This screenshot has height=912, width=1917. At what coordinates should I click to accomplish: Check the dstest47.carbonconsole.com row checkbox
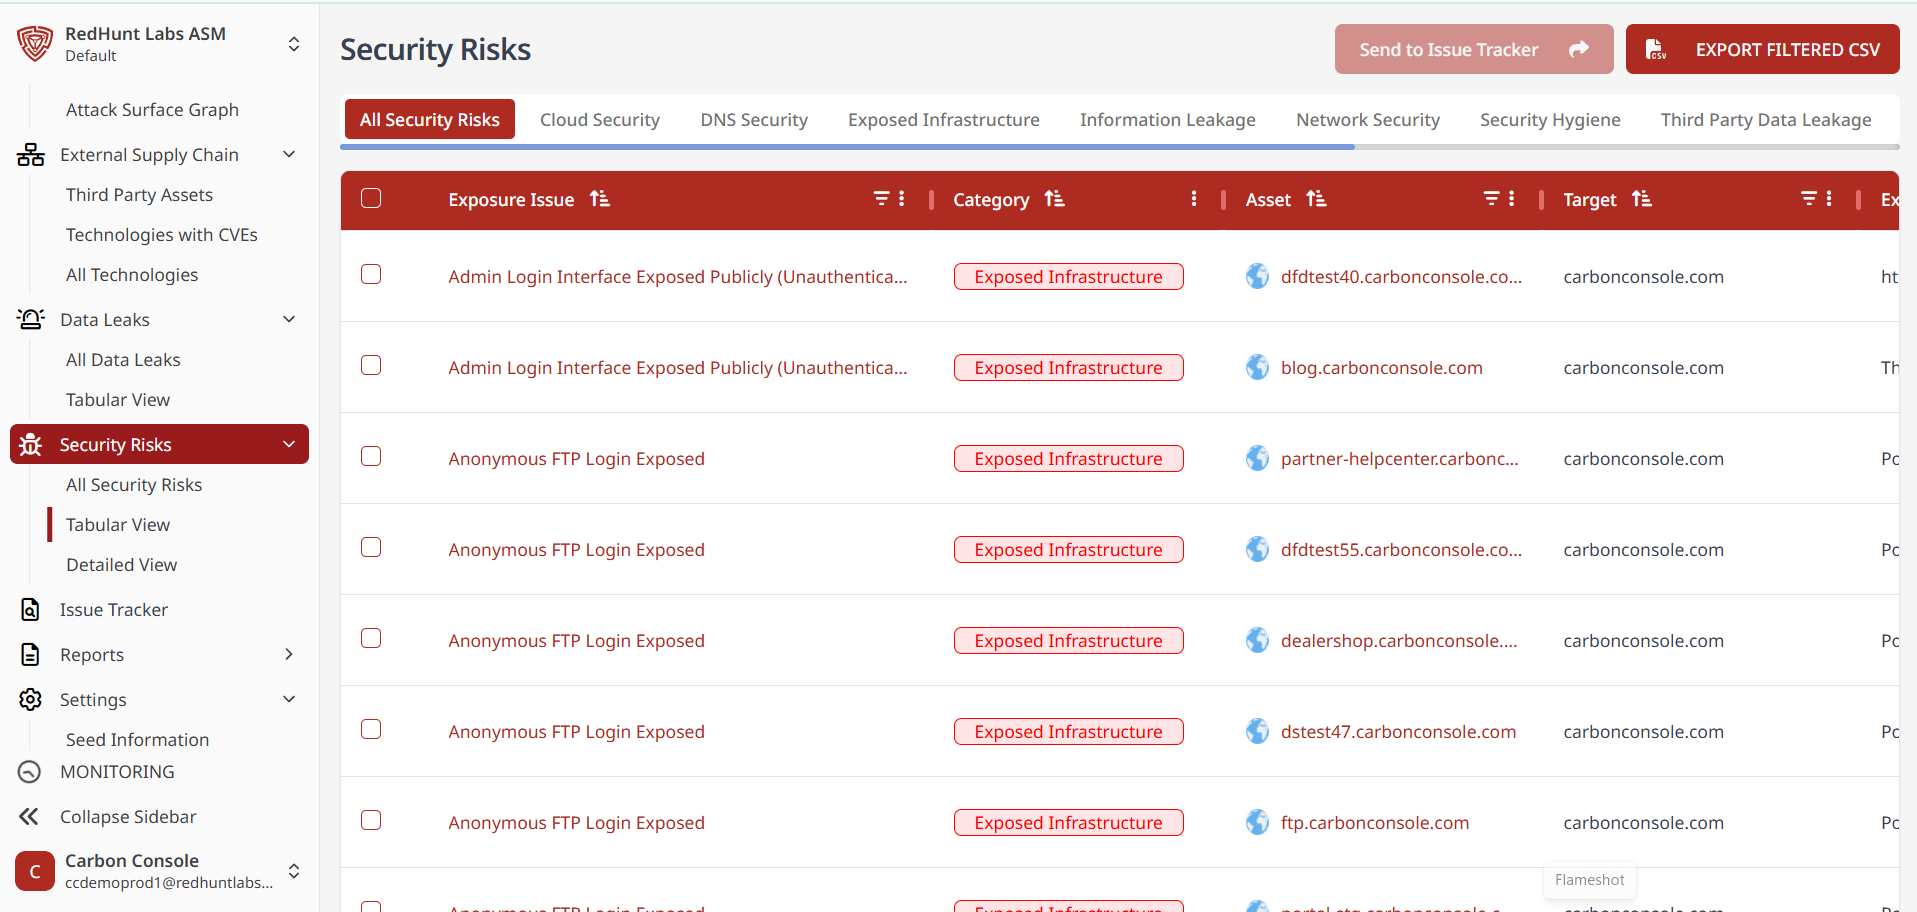point(371,729)
